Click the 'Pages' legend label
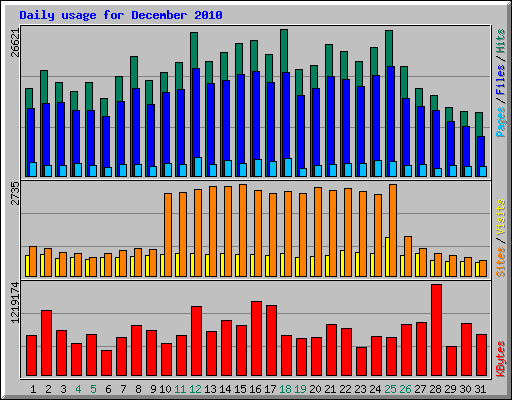The height and width of the screenshot is (400, 512). click(500, 122)
